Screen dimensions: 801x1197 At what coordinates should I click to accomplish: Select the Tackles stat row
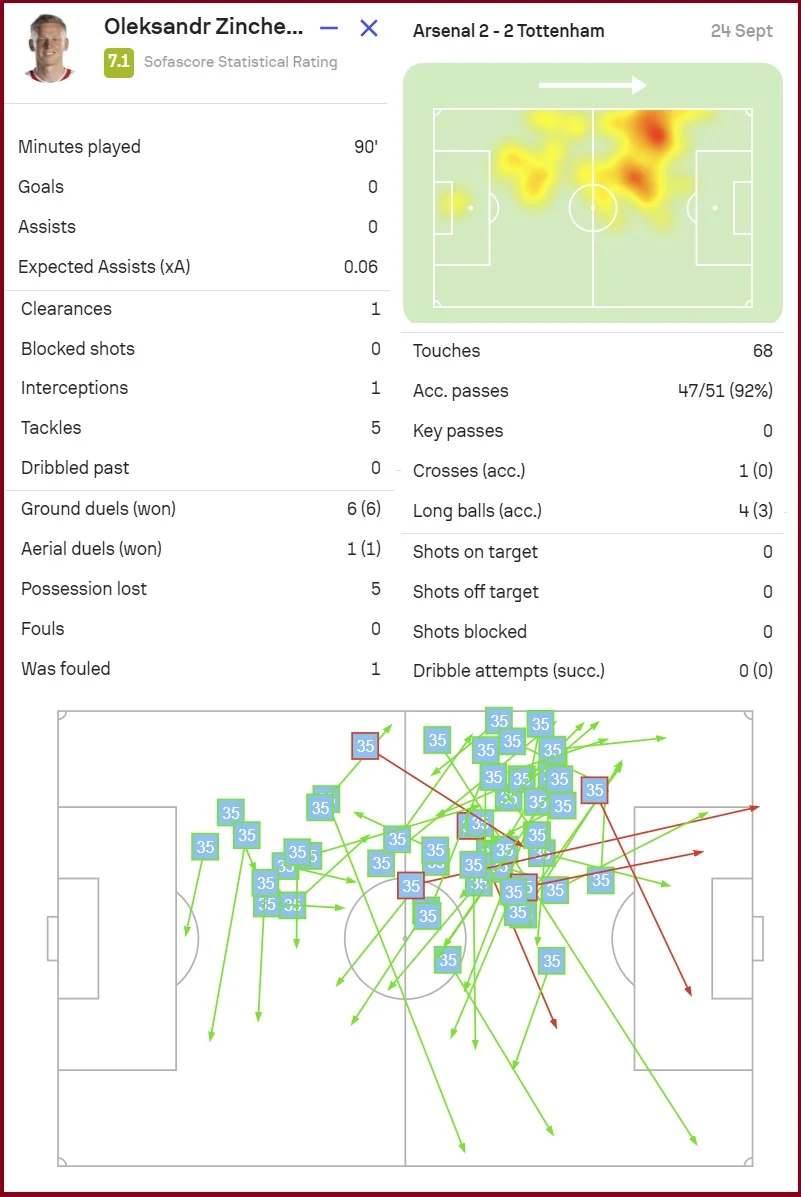click(200, 428)
